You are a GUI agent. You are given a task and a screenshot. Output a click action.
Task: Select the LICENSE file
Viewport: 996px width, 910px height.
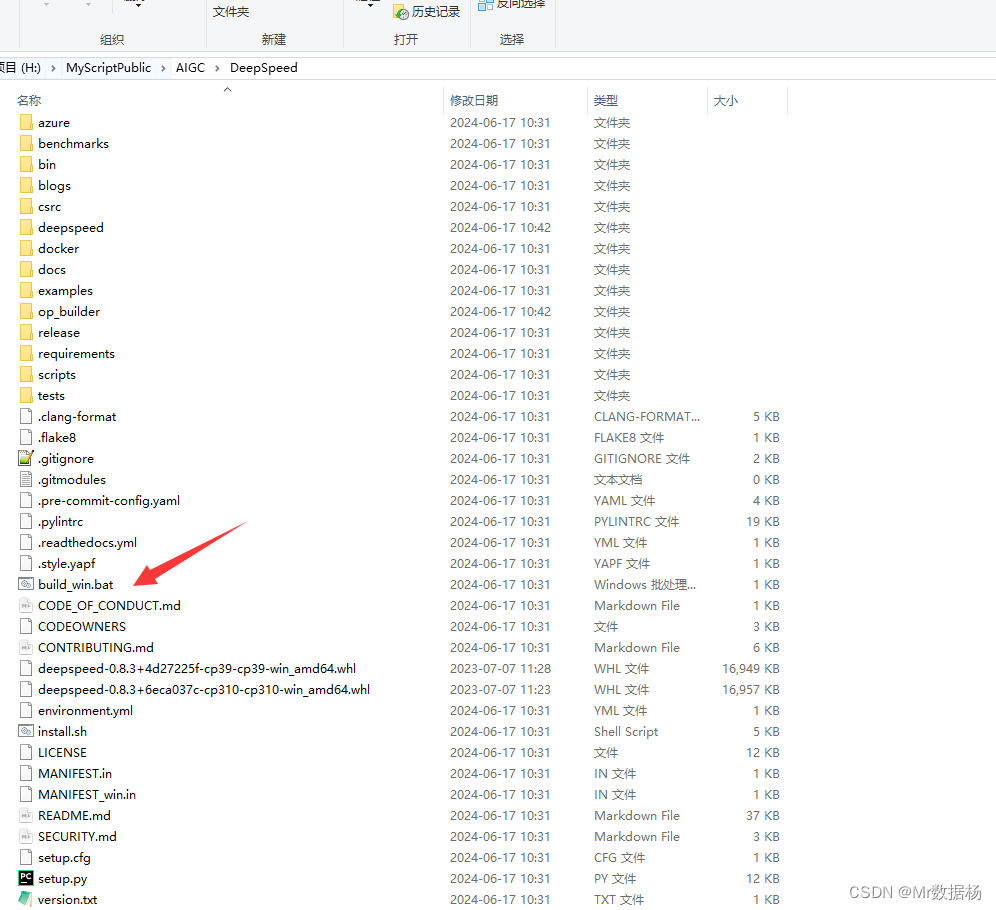58,752
